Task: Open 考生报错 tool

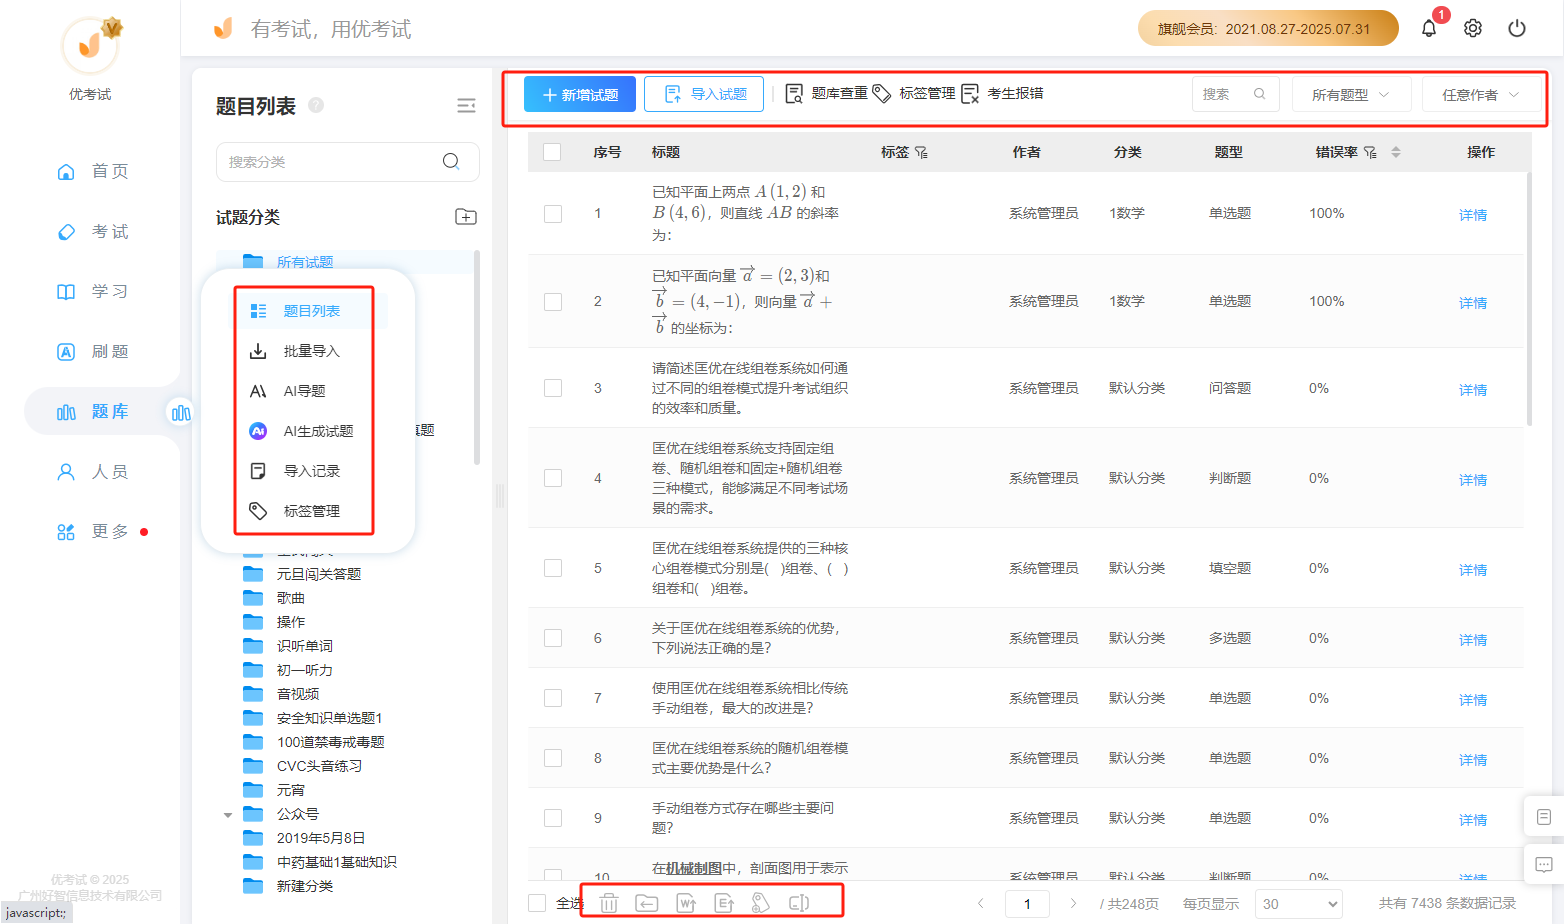Action: coord(1002,93)
